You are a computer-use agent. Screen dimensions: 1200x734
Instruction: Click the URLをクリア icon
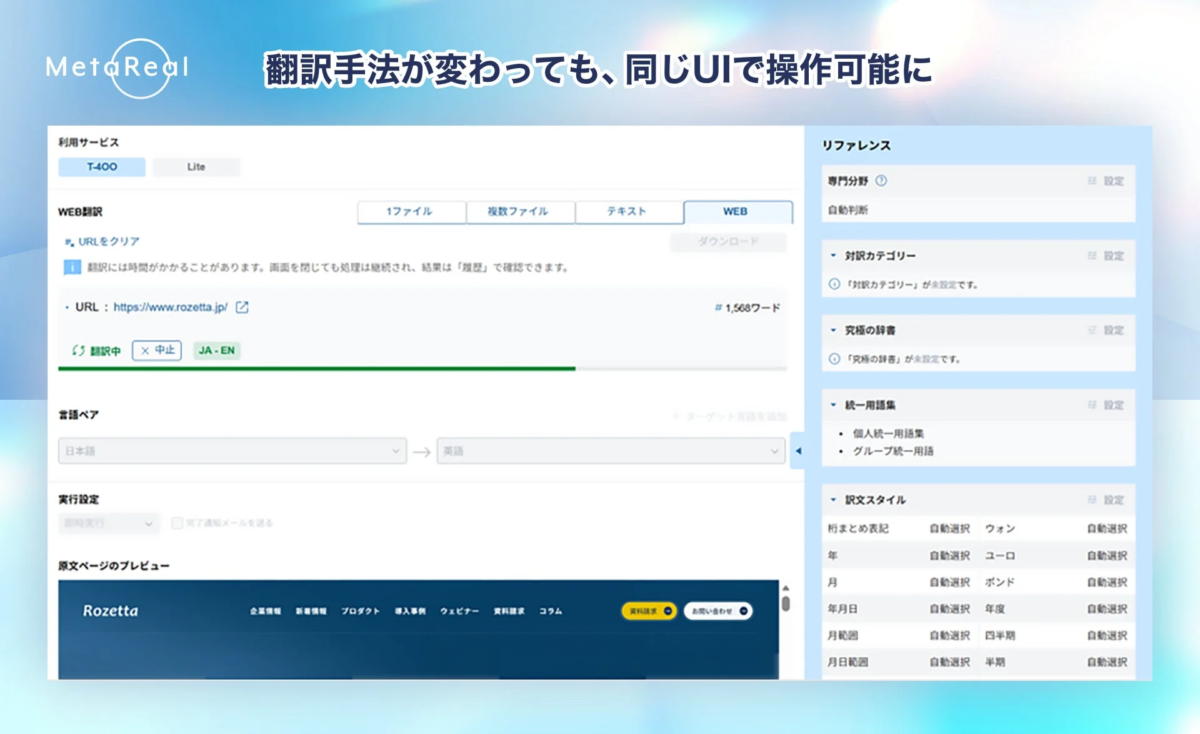[x=69, y=242]
